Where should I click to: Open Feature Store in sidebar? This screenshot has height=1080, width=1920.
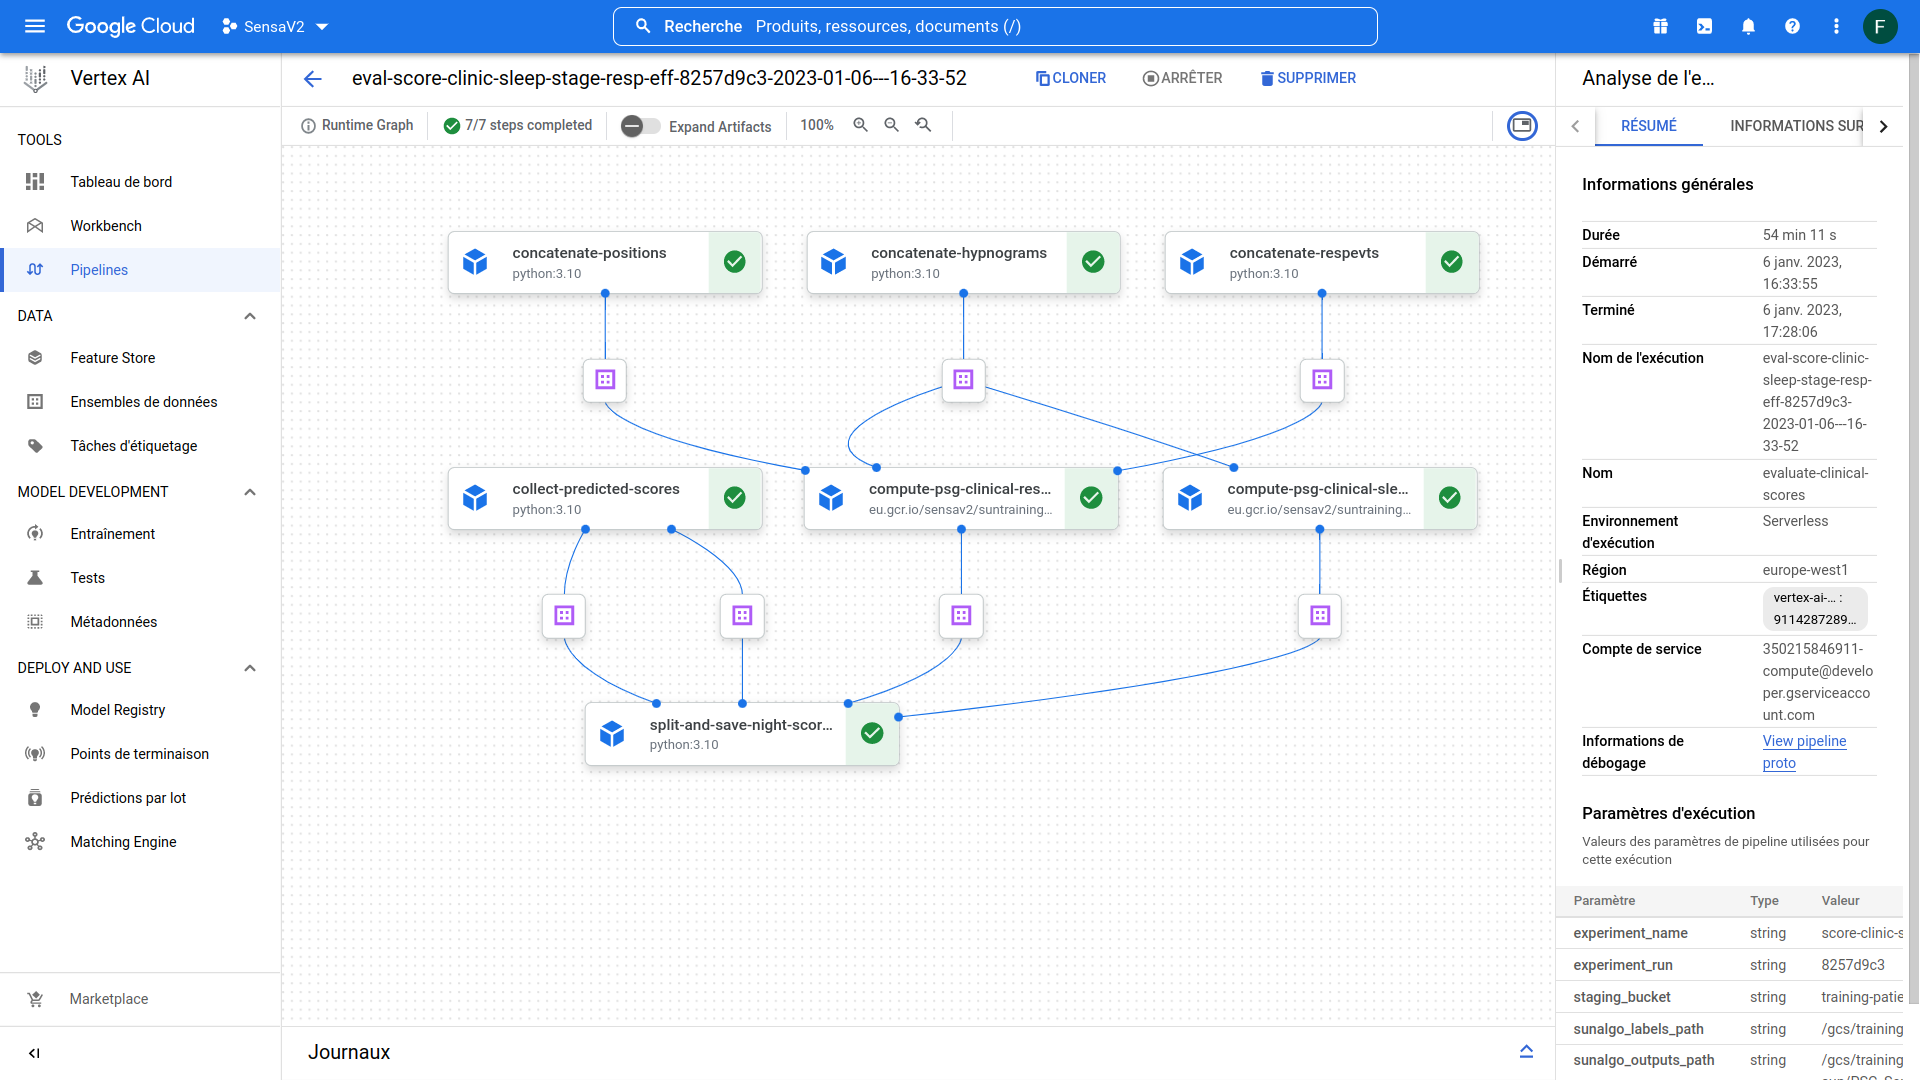[140, 358]
